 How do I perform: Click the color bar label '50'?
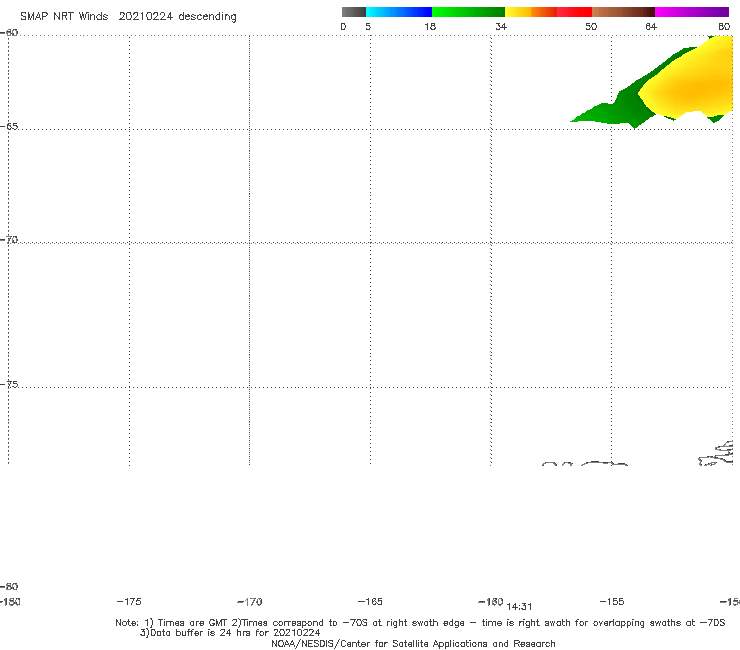pos(591,27)
